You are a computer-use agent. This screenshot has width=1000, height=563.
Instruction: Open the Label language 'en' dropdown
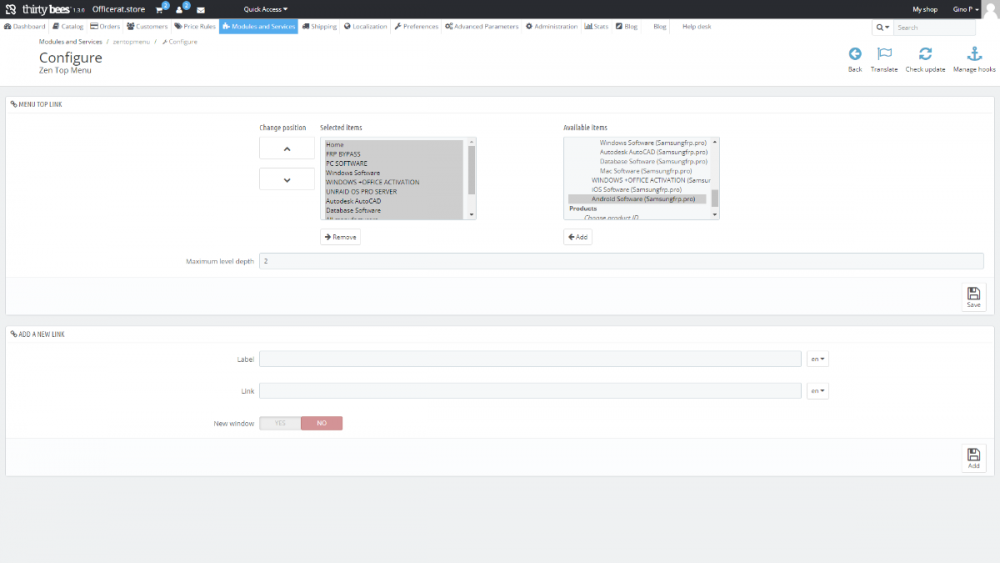817,359
